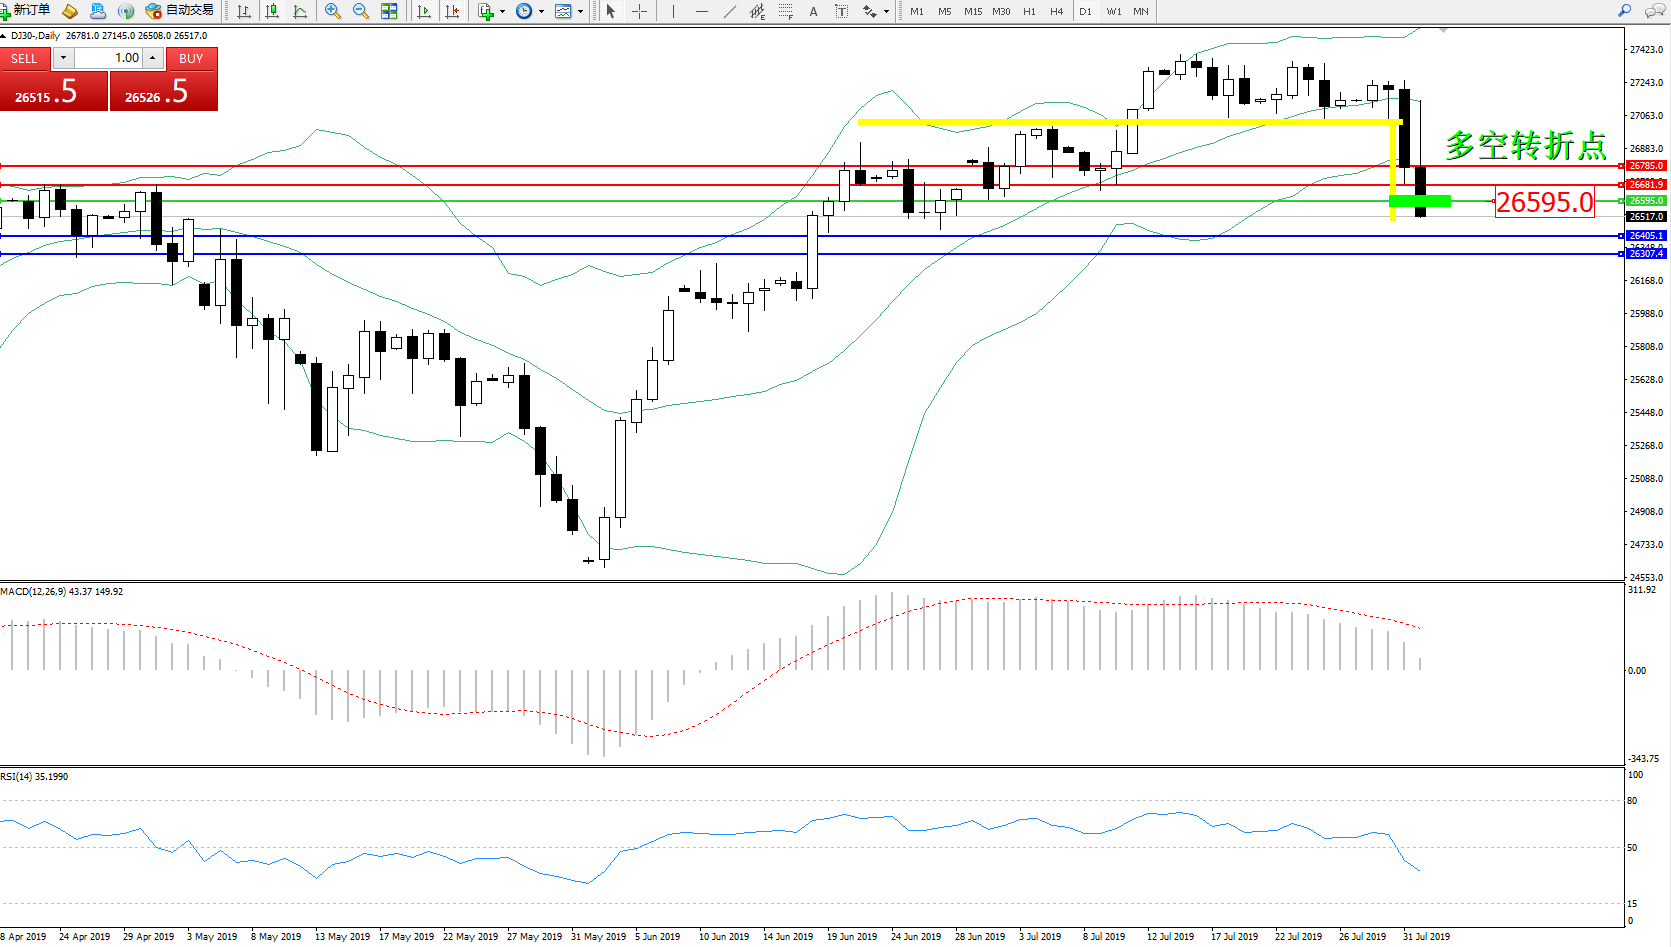1671x947 pixels.
Task: Toggle 自动交易 auto trading button
Action: (x=180, y=10)
